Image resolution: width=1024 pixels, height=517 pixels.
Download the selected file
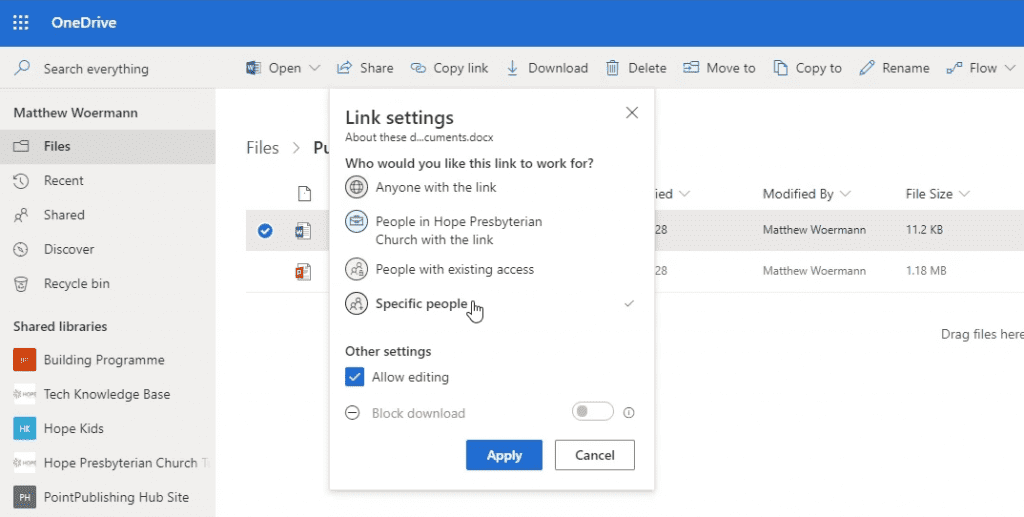[x=547, y=68]
